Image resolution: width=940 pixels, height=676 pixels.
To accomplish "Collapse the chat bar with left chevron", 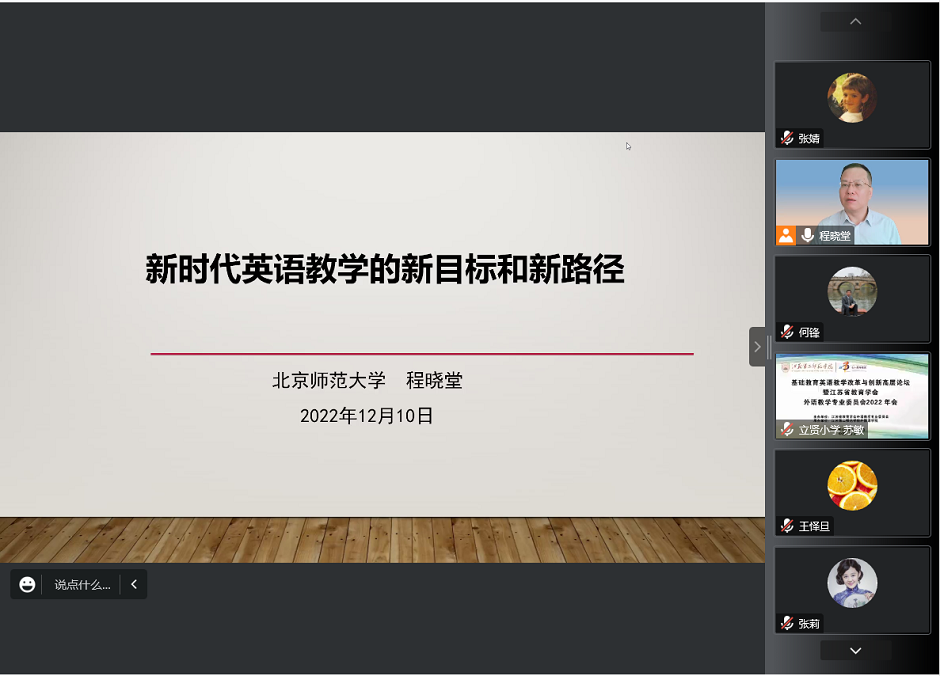I will tap(133, 585).
